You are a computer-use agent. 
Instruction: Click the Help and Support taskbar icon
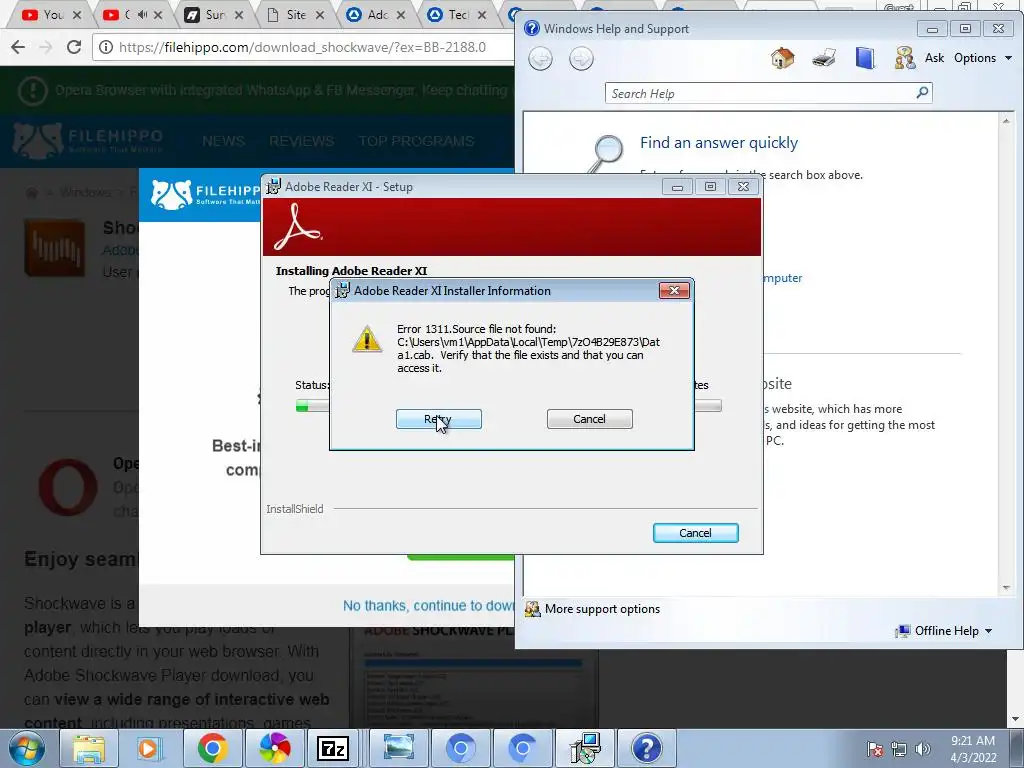click(x=646, y=748)
